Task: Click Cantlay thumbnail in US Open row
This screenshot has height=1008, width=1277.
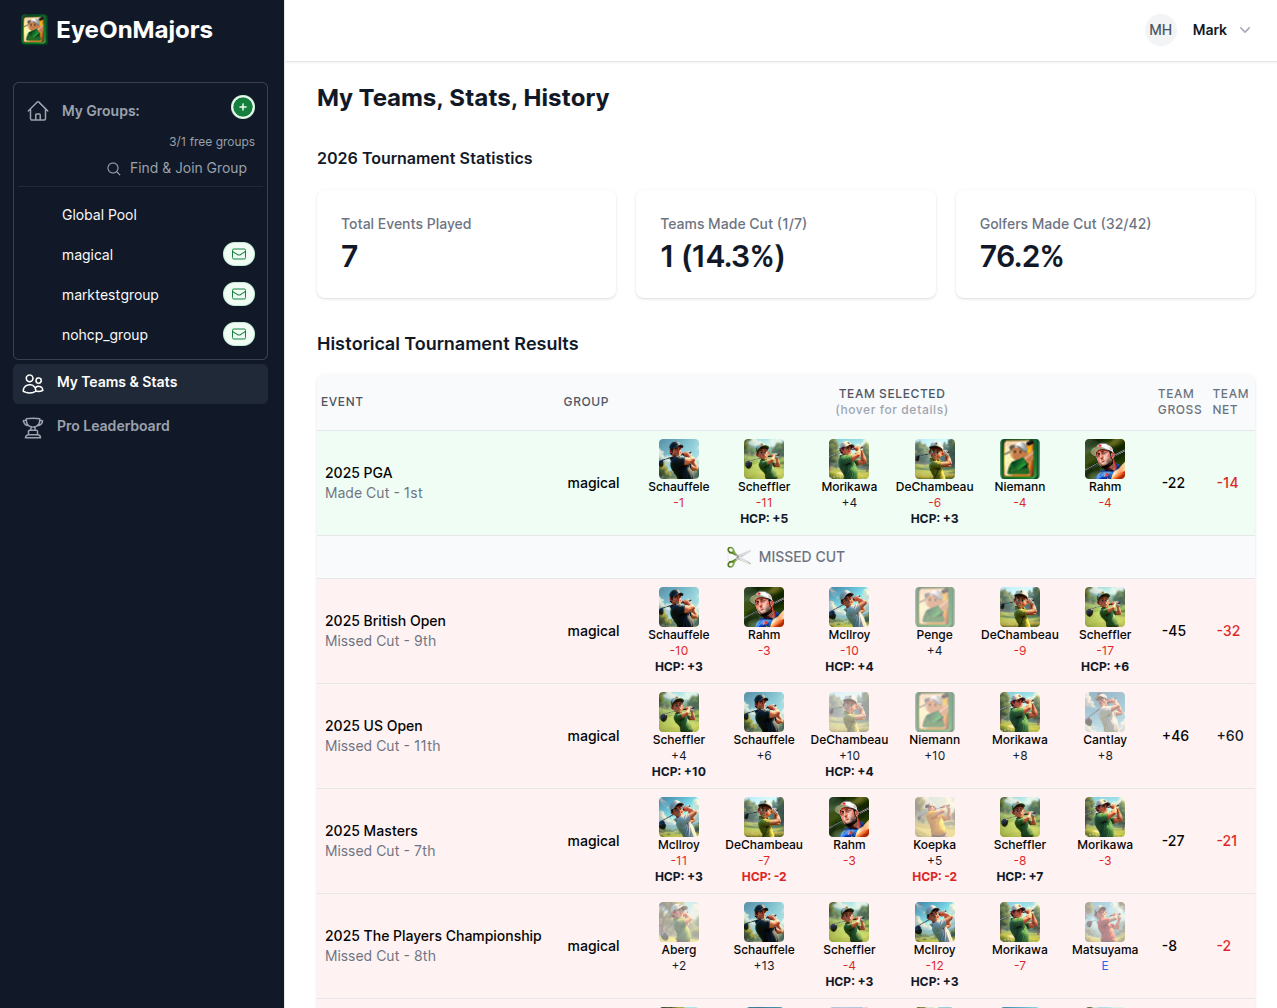Action: [x=1104, y=712]
